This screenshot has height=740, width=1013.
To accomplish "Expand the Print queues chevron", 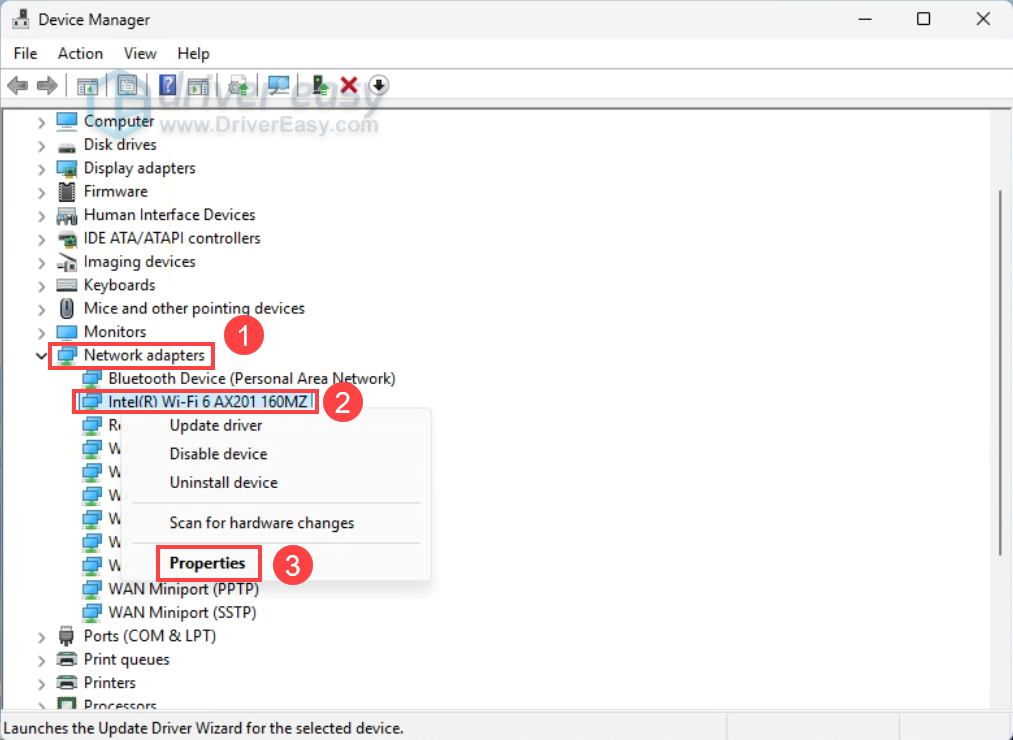I will click(x=41, y=660).
